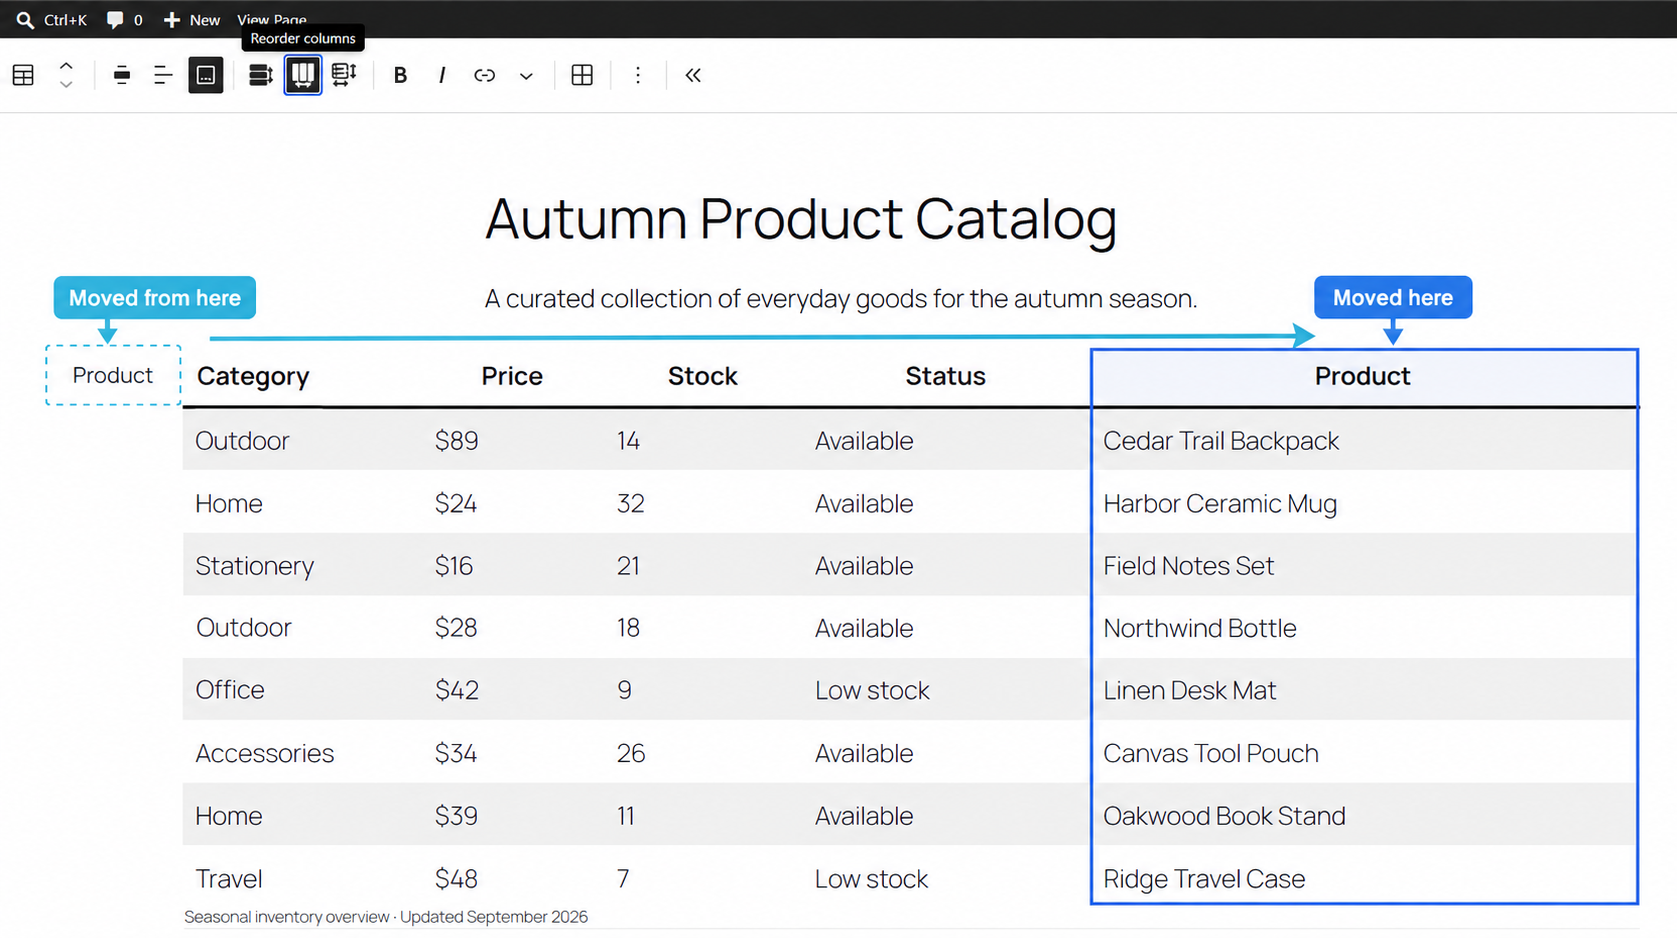Click the Cedar Trail Backpack cell

tap(1221, 441)
